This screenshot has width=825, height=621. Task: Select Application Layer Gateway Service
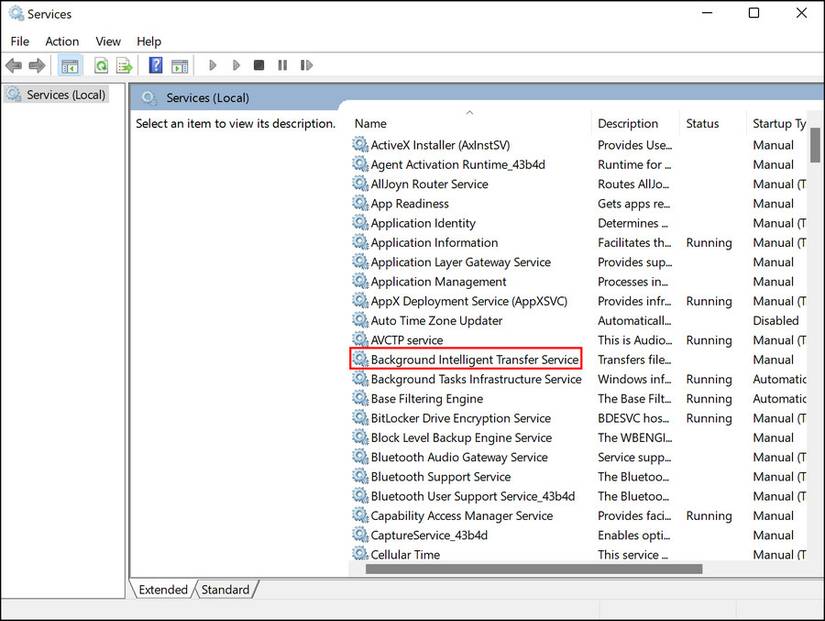460,262
